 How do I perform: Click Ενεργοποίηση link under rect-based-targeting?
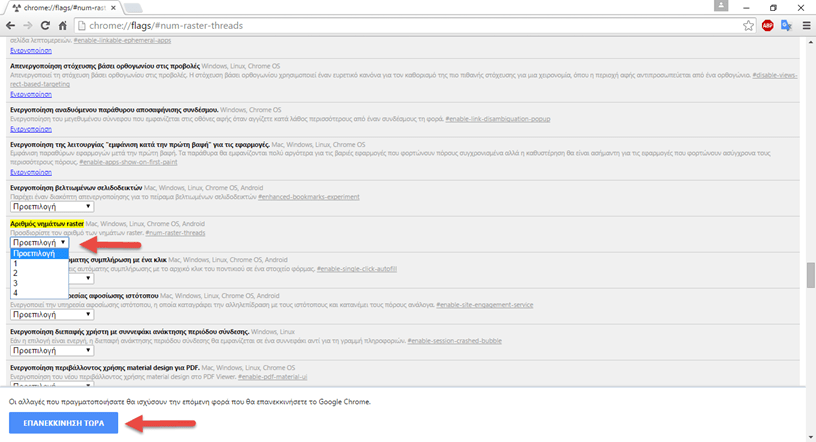point(31,94)
